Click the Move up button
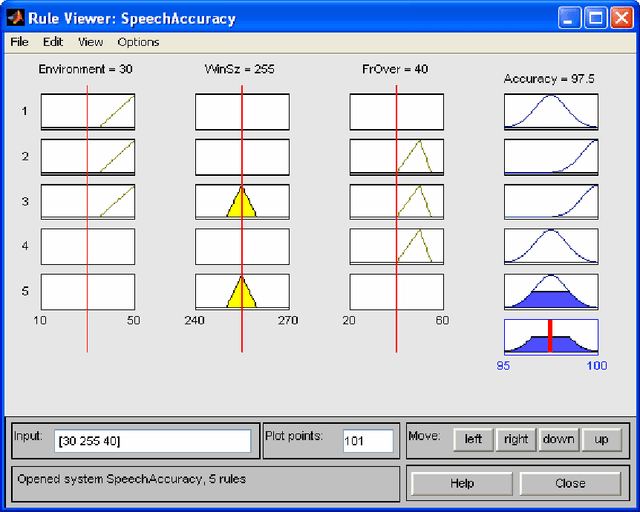 (x=602, y=439)
